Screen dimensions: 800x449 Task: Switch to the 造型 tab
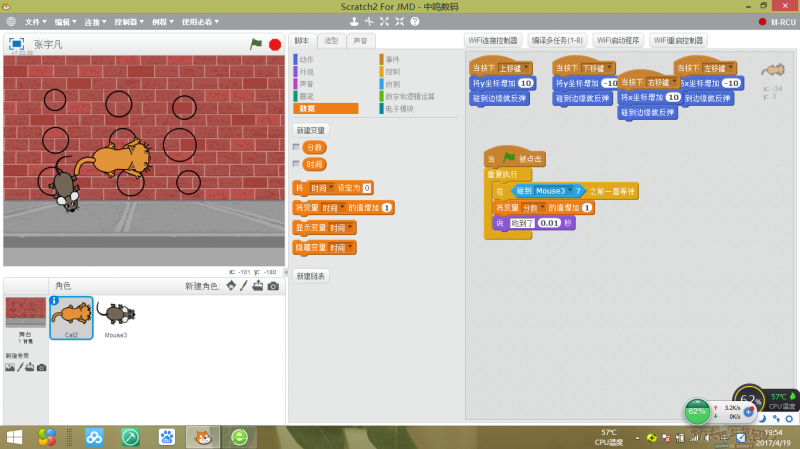[x=331, y=41]
